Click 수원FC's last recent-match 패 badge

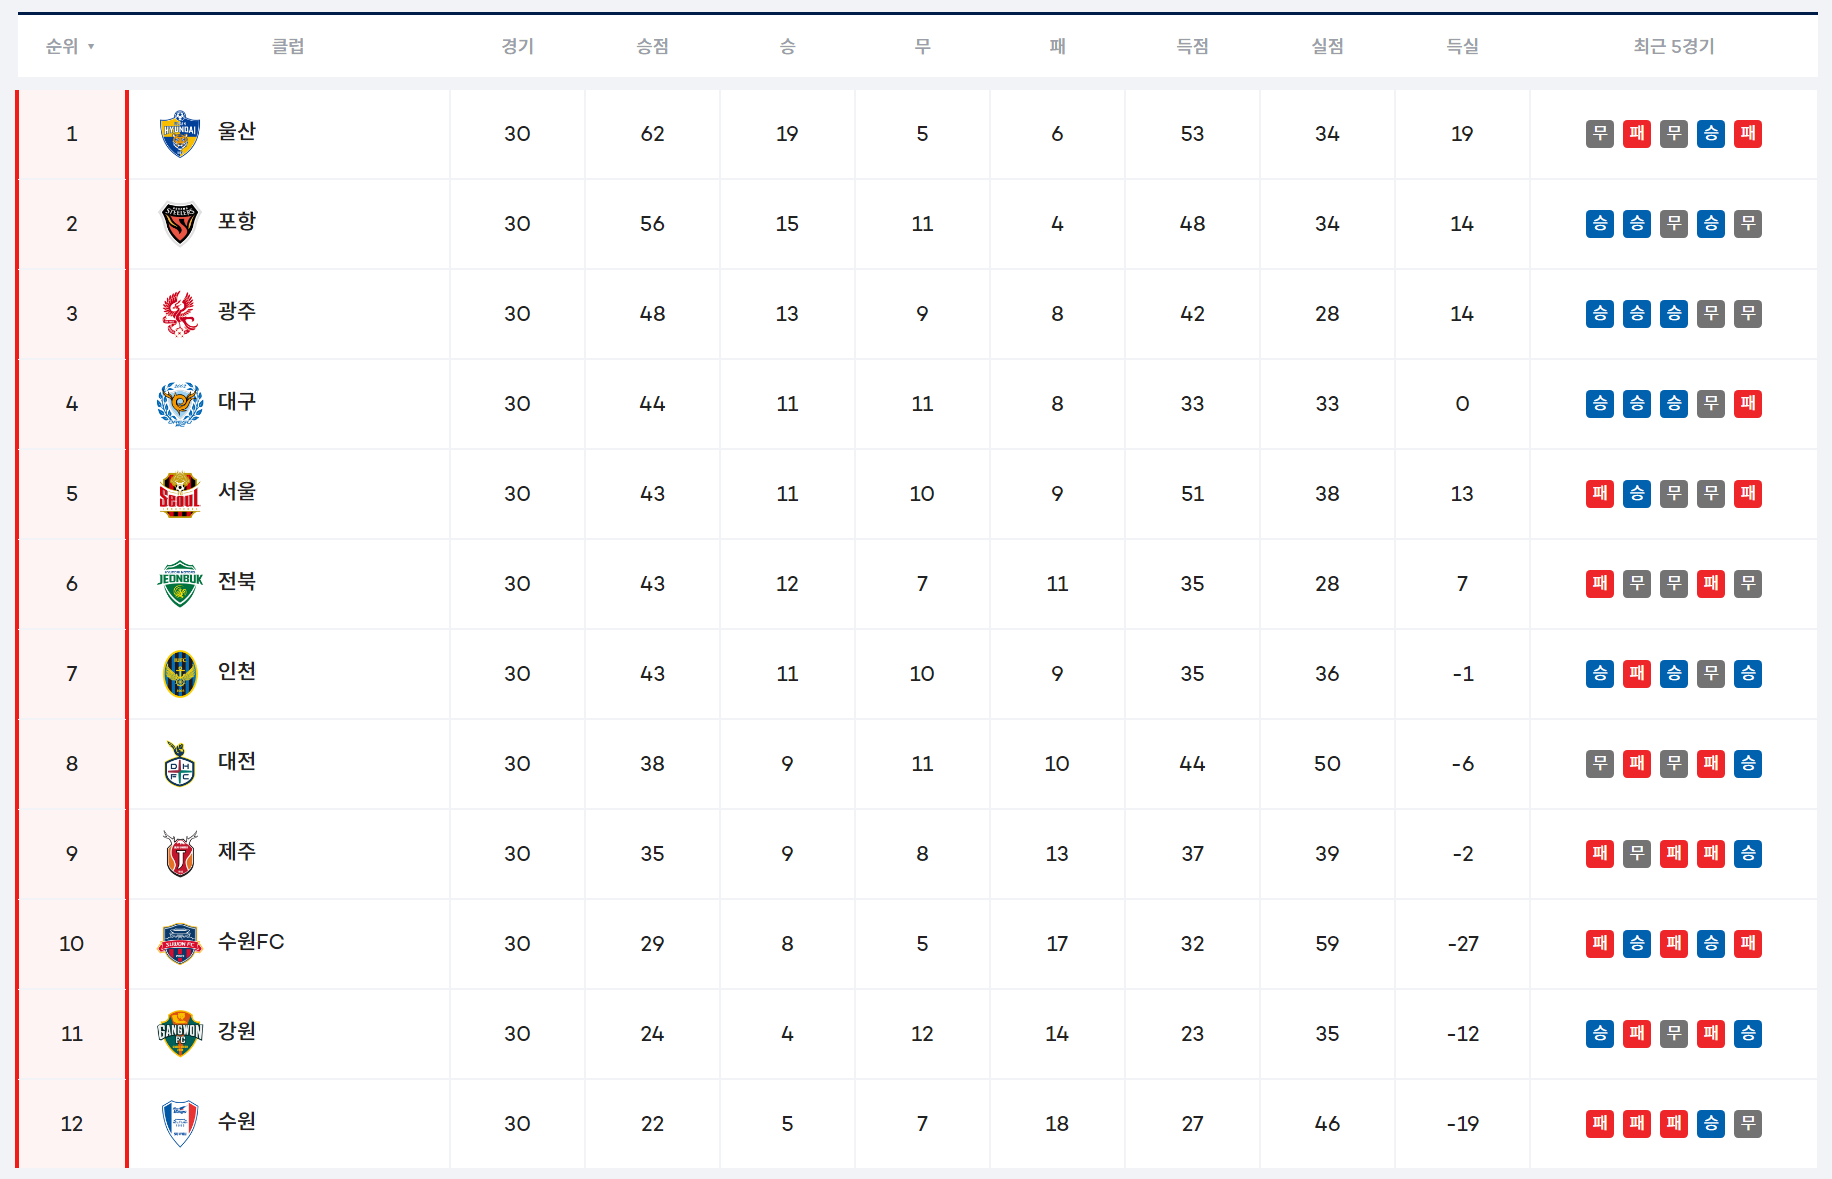tap(1748, 944)
